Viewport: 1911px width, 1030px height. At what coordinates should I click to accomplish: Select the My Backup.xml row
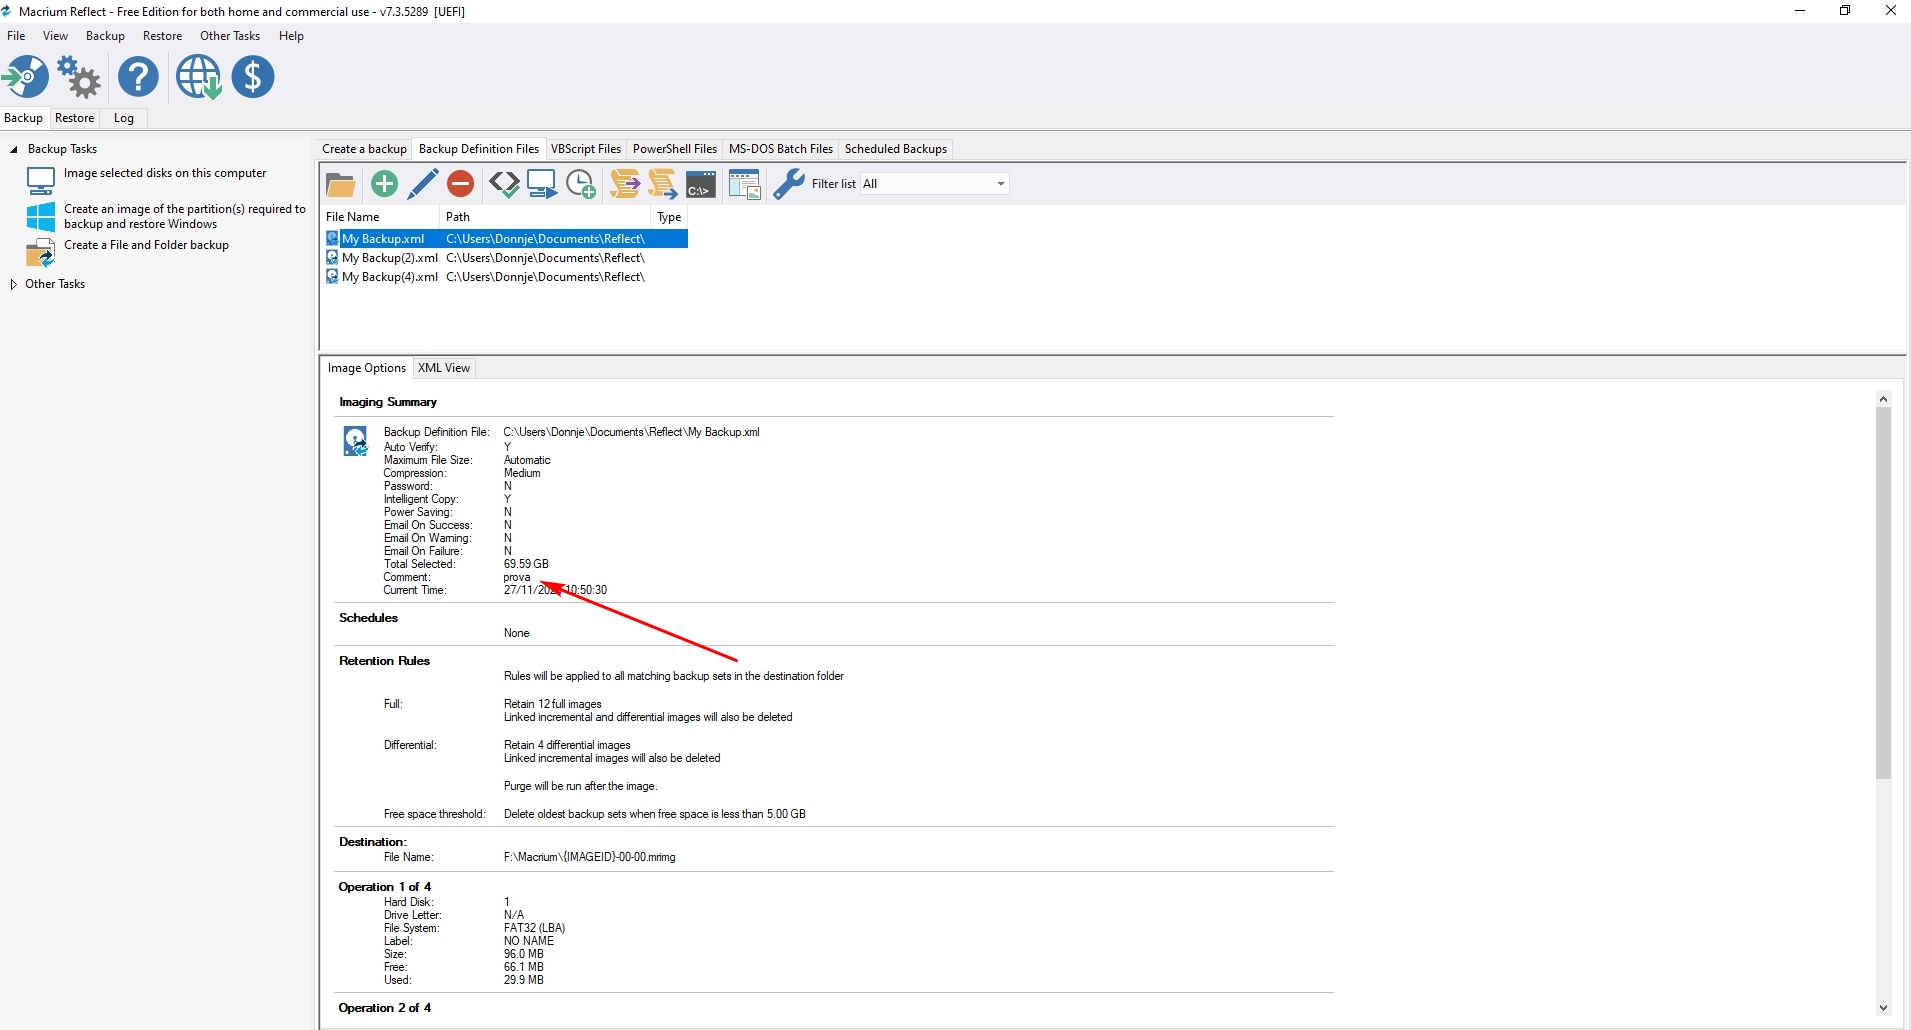tap(506, 239)
